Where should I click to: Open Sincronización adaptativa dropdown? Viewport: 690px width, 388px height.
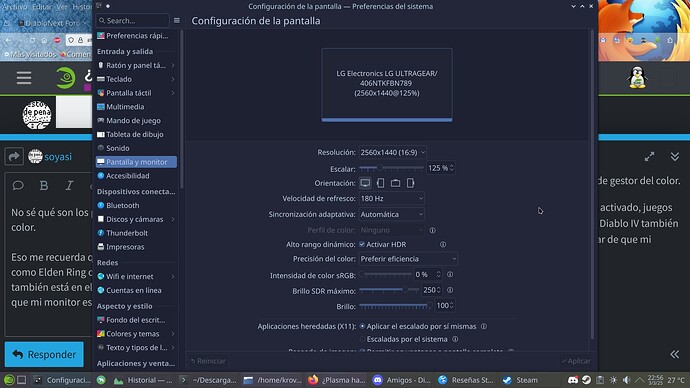[x=392, y=214]
